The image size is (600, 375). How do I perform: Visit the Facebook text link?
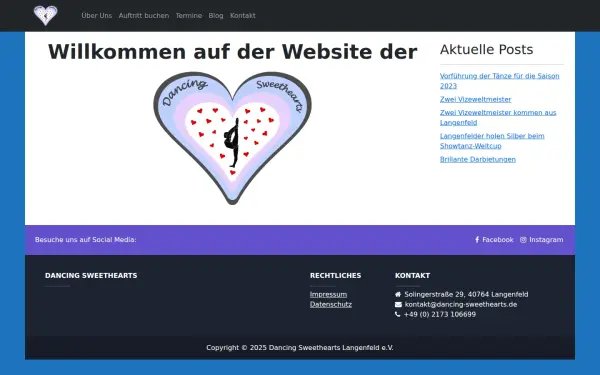point(497,240)
